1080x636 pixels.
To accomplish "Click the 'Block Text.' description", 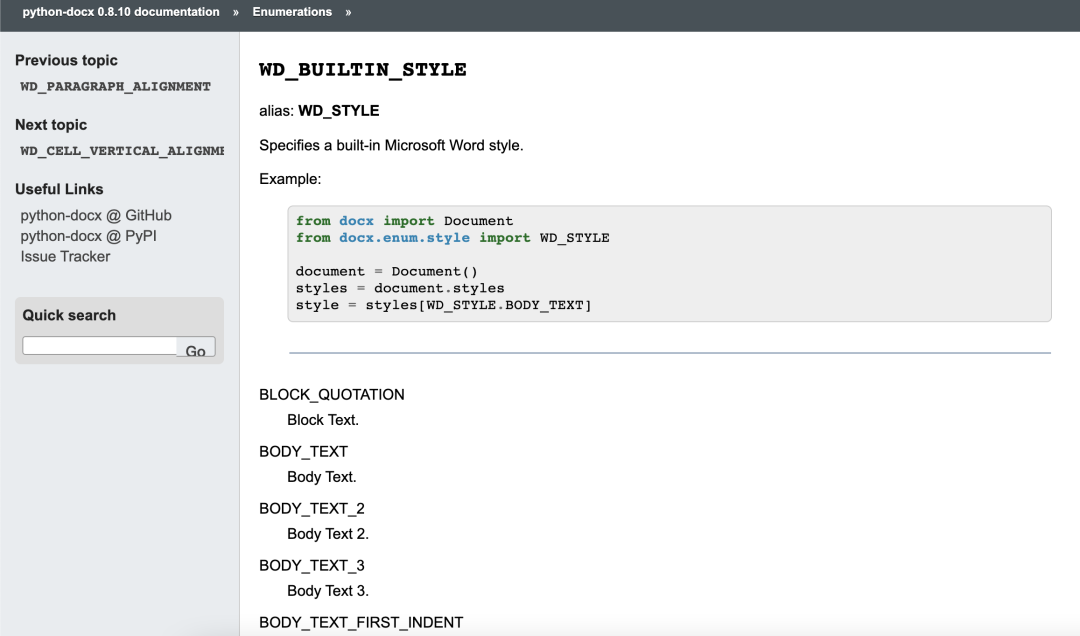I will (322, 420).
